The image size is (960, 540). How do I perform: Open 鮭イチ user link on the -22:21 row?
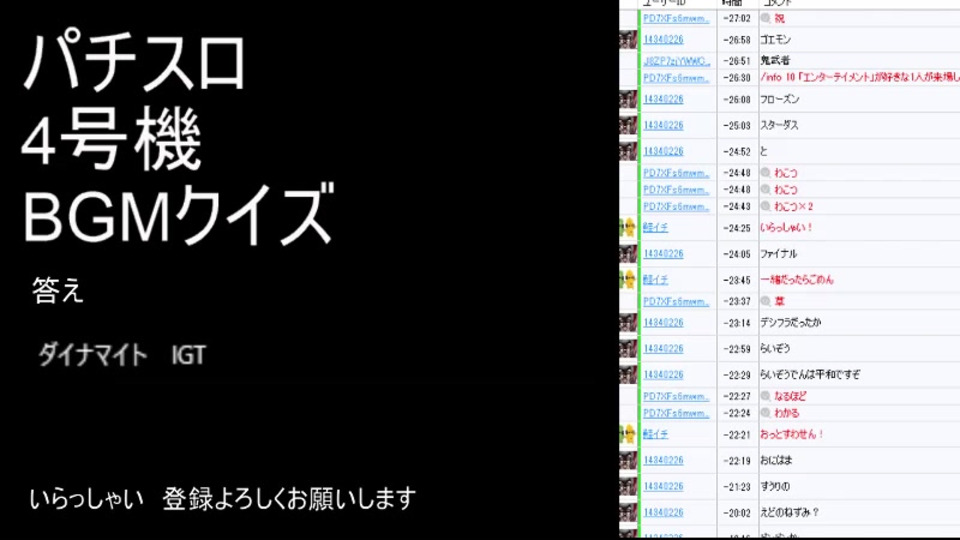(x=655, y=435)
